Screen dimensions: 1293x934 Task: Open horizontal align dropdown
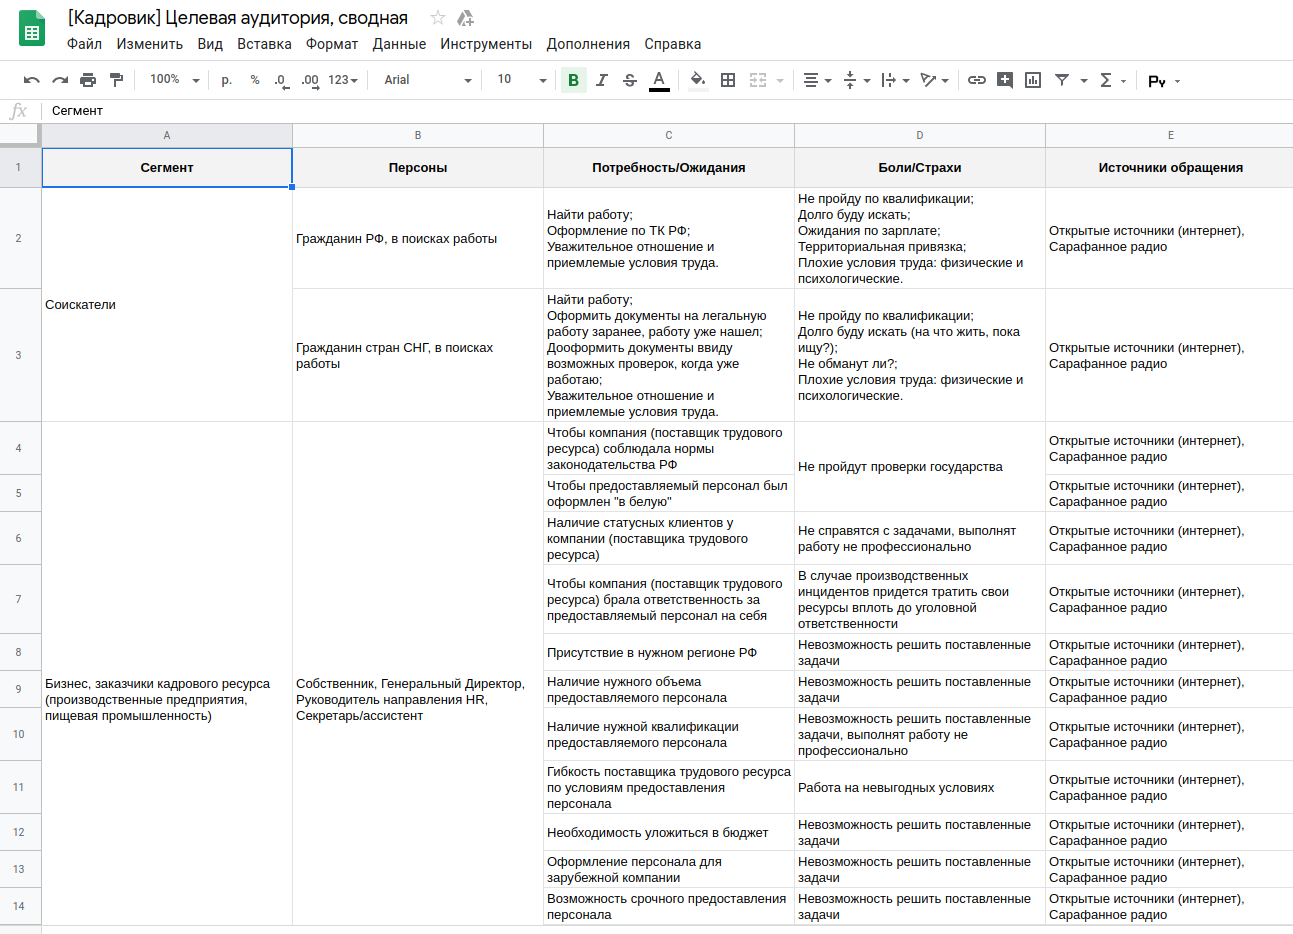click(817, 80)
